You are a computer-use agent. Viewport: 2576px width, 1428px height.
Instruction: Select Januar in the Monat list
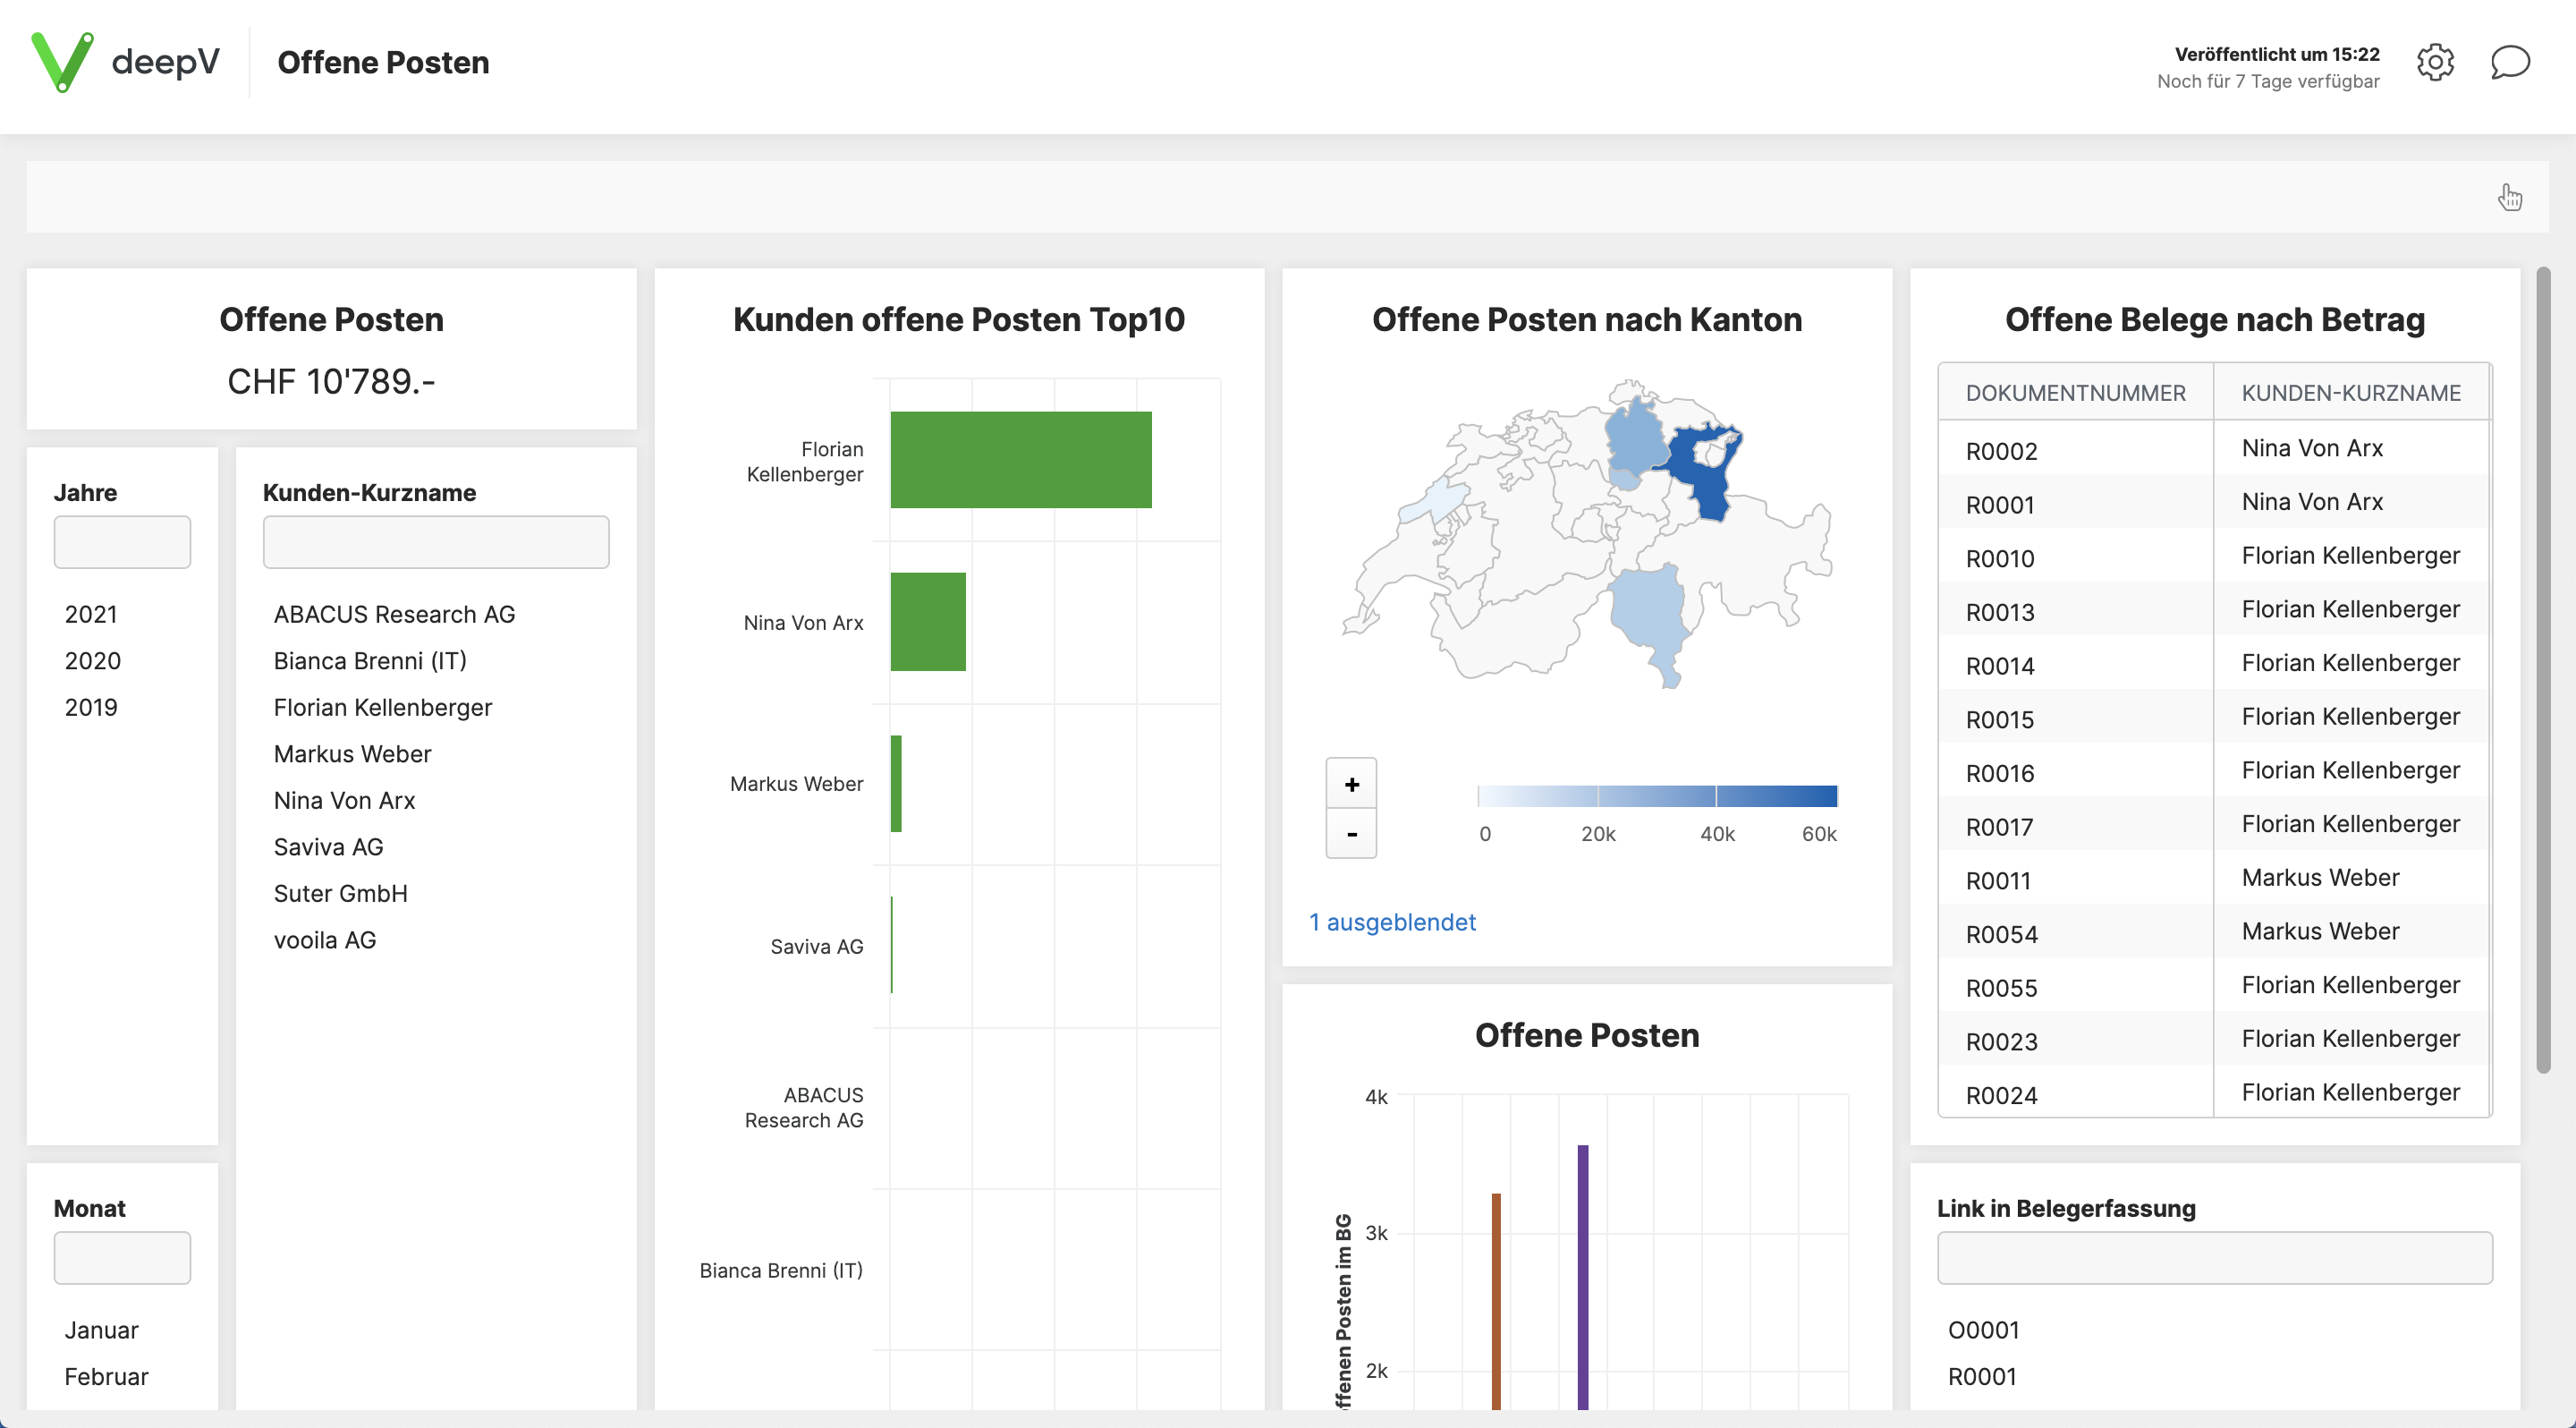(x=101, y=1330)
